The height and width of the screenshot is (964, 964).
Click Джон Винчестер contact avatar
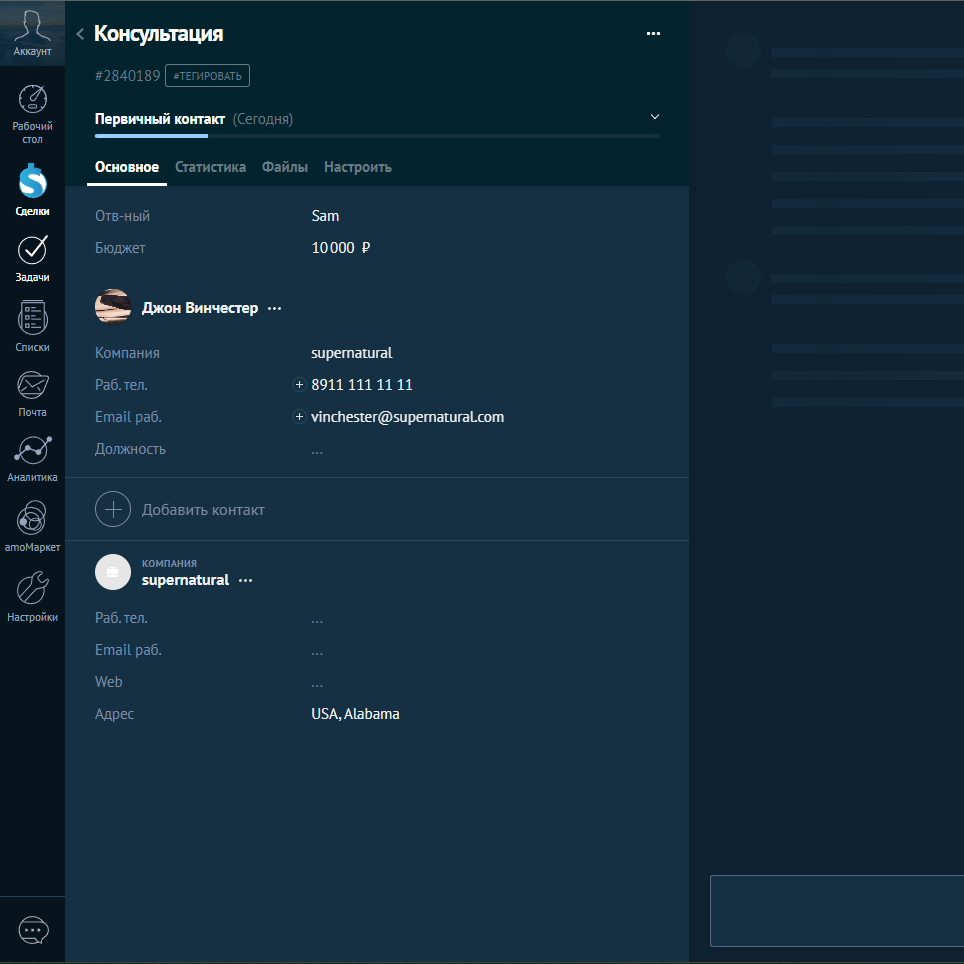113,306
